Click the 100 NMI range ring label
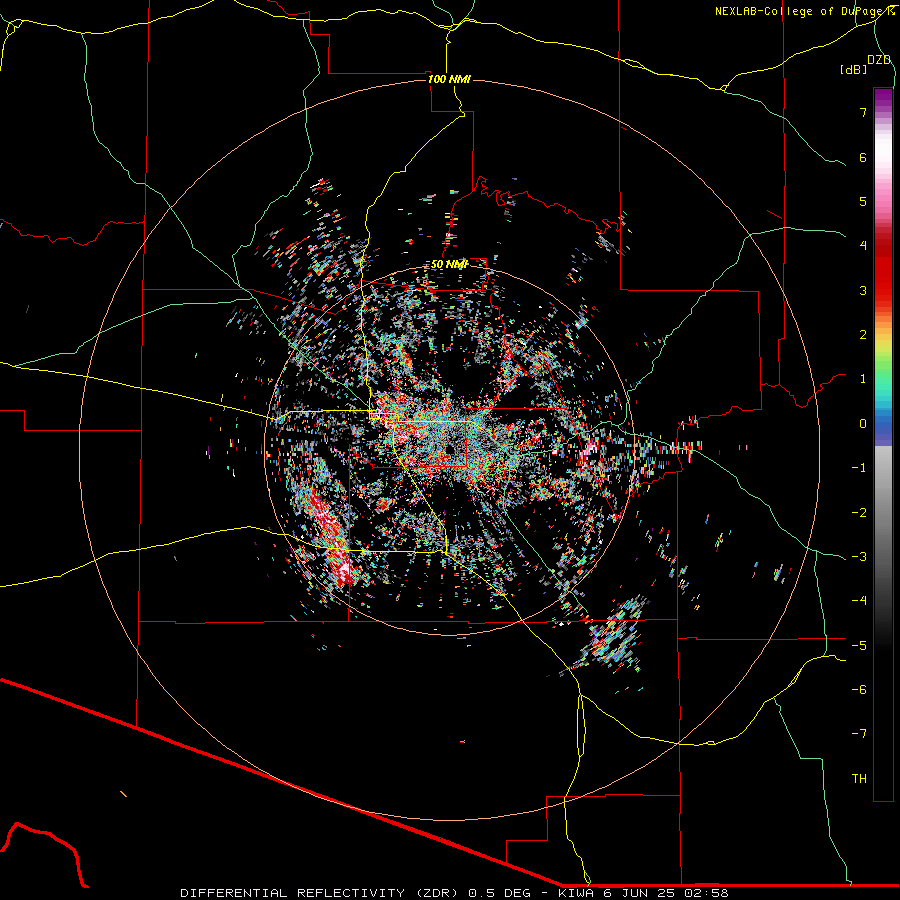 449,79
